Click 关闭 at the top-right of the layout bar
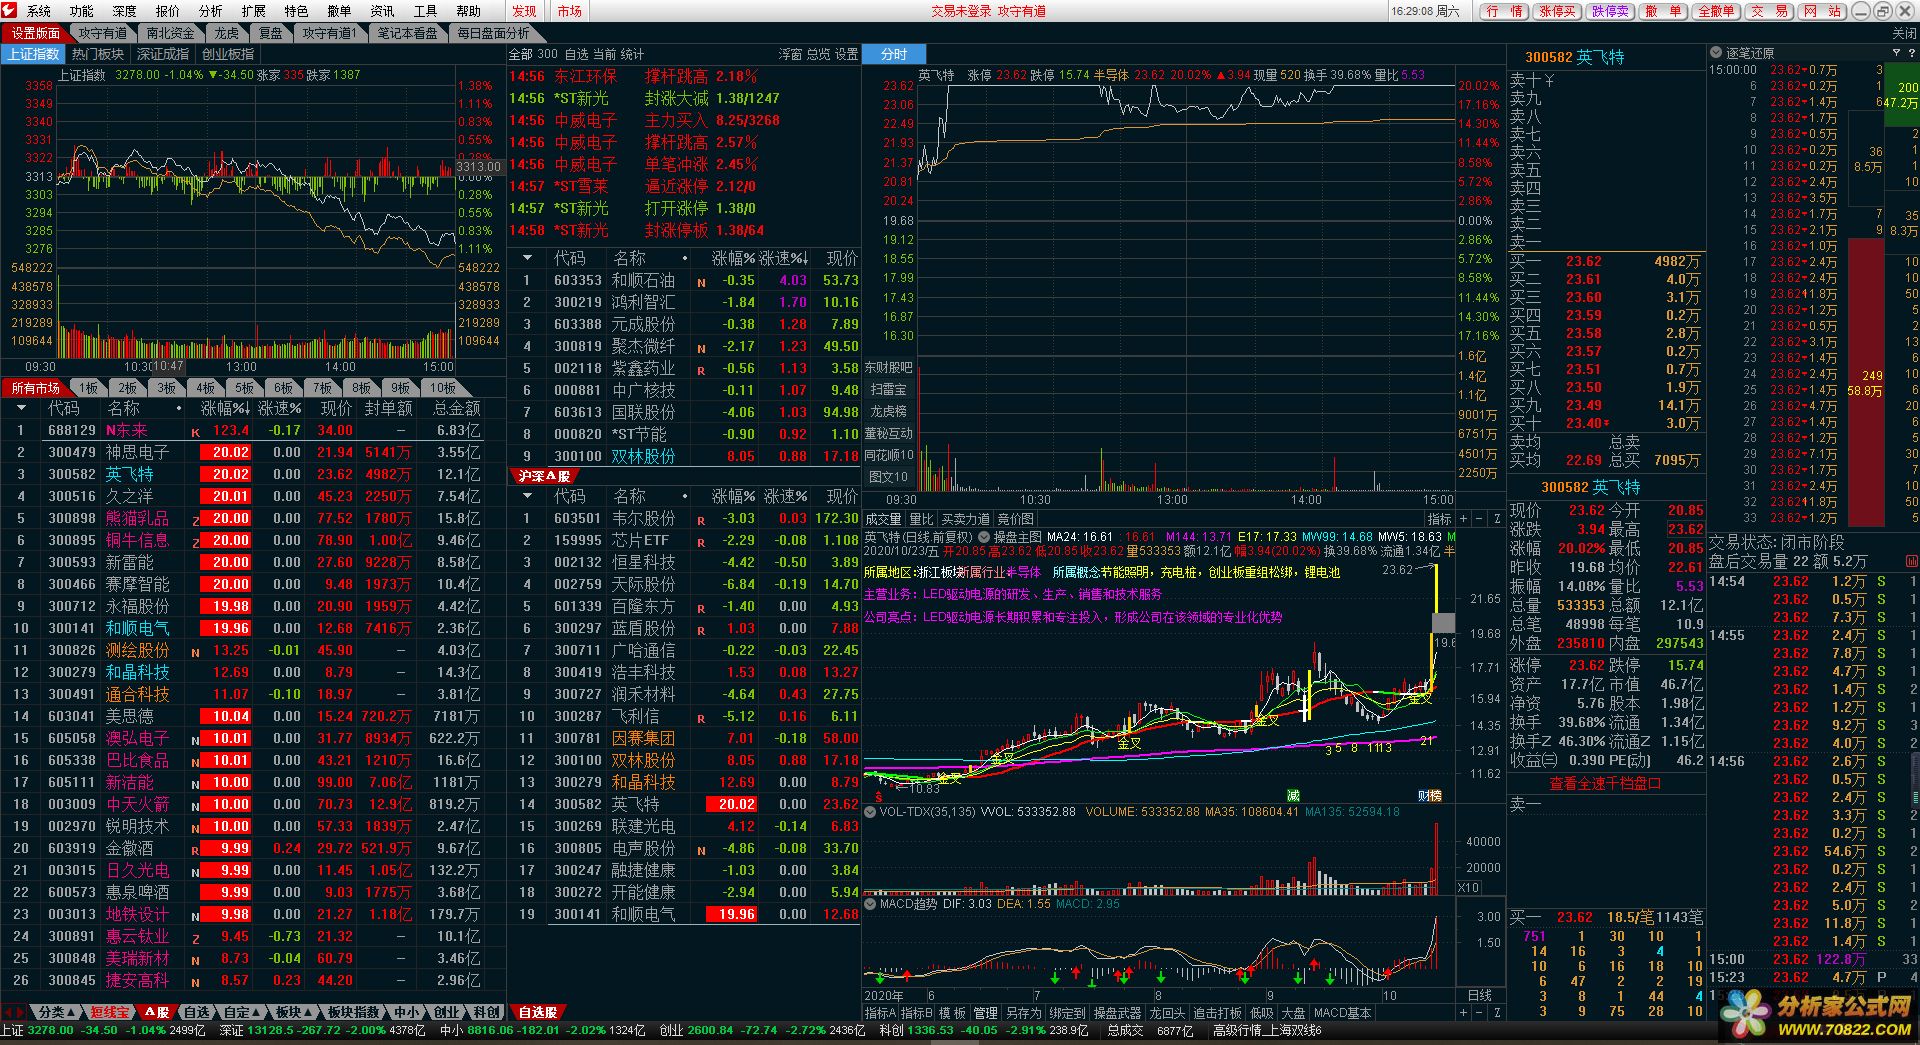The width and height of the screenshot is (1920, 1045). click(x=1904, y=33)
